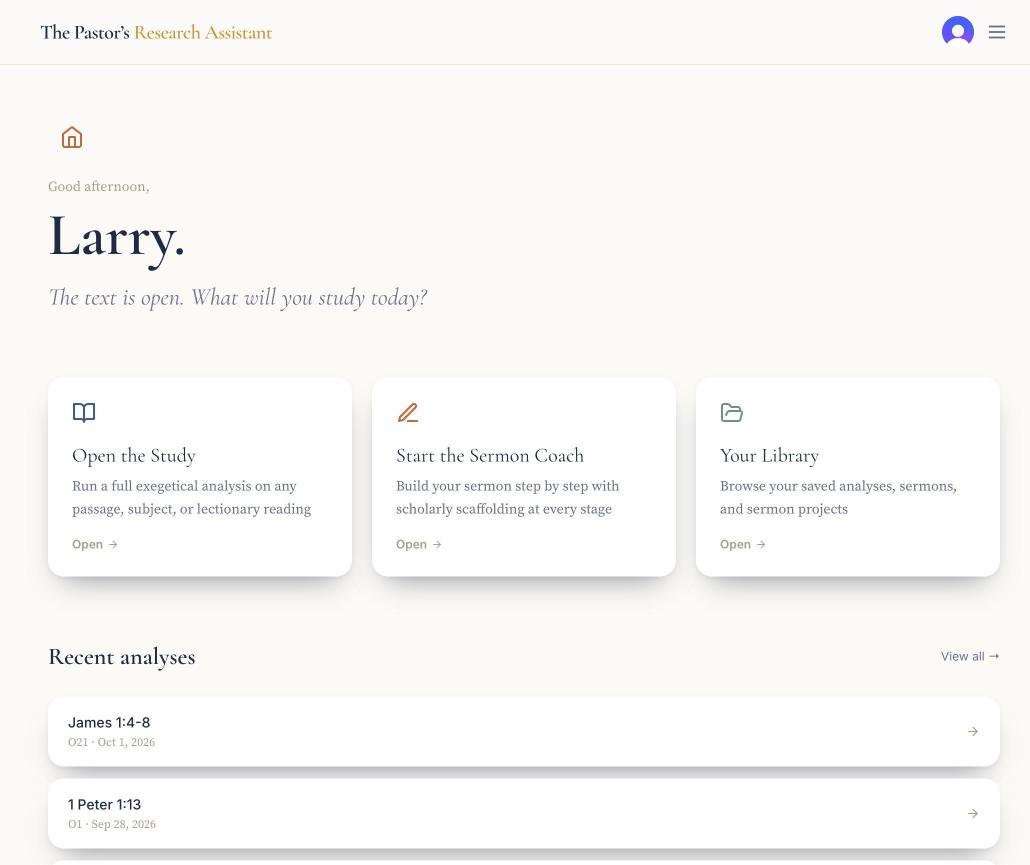1030x865 pixels.
Task: Click the folder Library icon
Action: [732, 412]
